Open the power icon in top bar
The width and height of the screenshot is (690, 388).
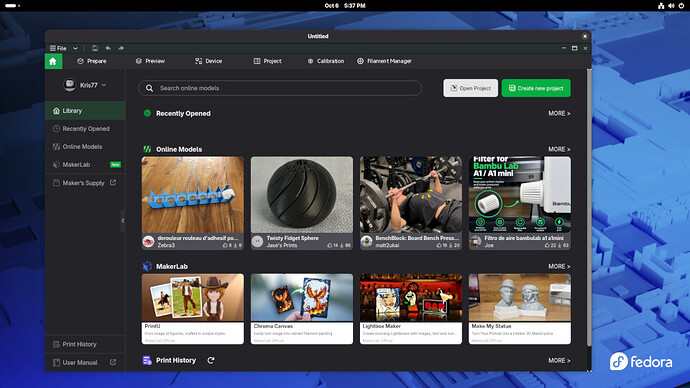click(681, 6)
